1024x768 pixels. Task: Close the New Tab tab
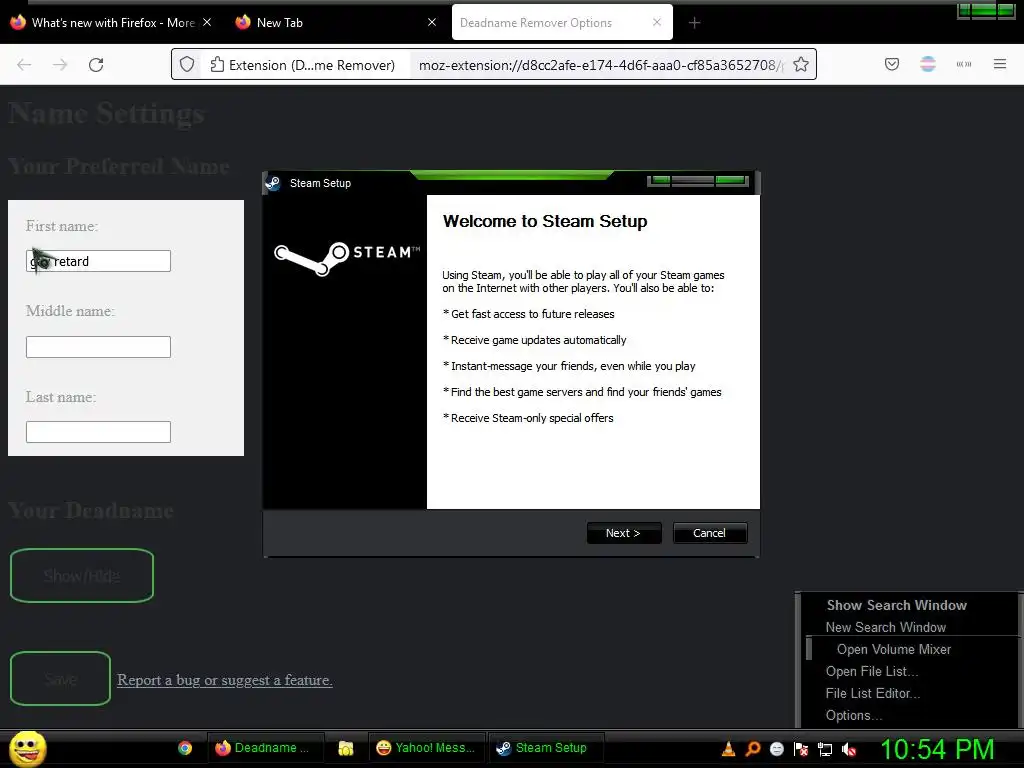(432, 22)
